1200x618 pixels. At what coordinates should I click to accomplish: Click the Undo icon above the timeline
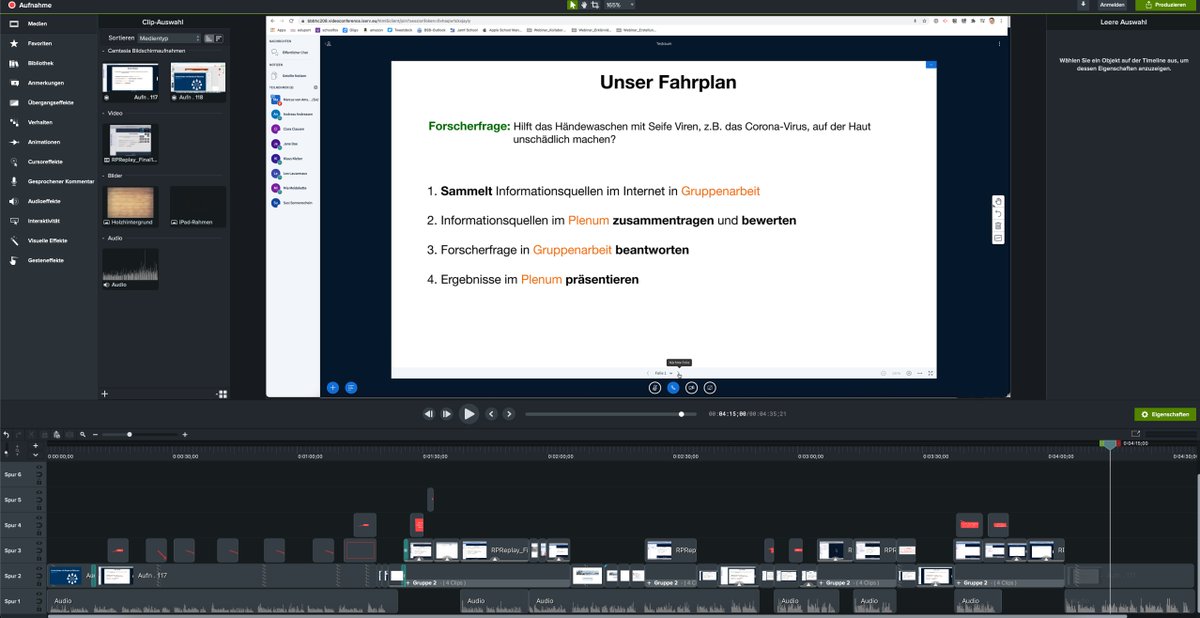pyautogui.click(x=7, y=434)
